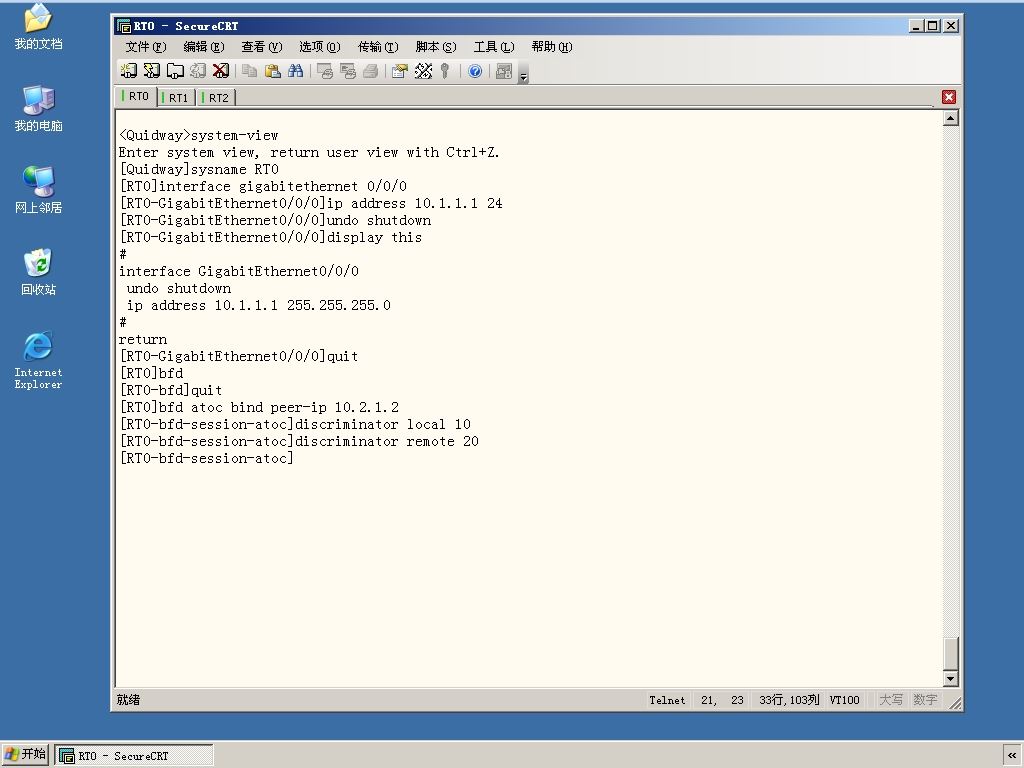
Task: Click the taskbar tray expand chevron
Action: (x=1012, y=756)
